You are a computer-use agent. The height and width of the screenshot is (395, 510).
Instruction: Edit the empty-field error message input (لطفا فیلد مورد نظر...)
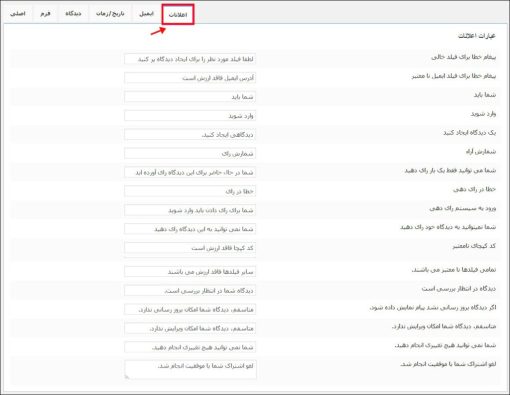[190, 59]
